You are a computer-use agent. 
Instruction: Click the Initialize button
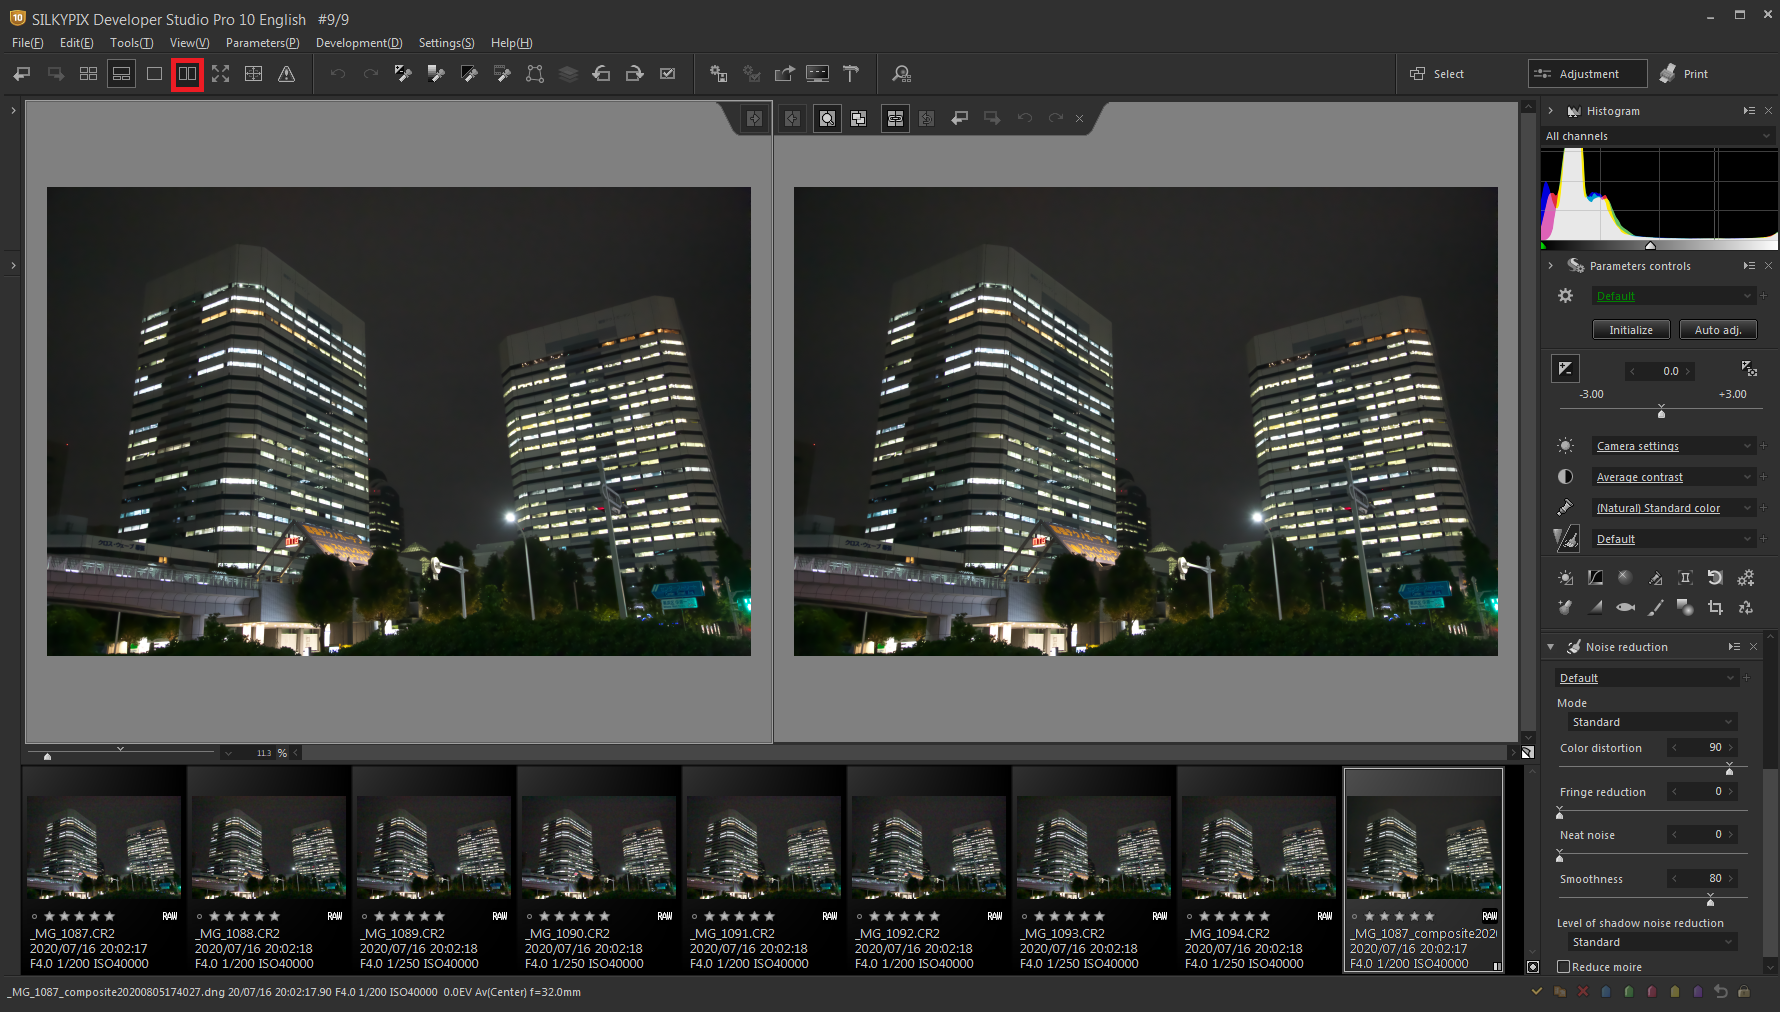point(1631,330)
